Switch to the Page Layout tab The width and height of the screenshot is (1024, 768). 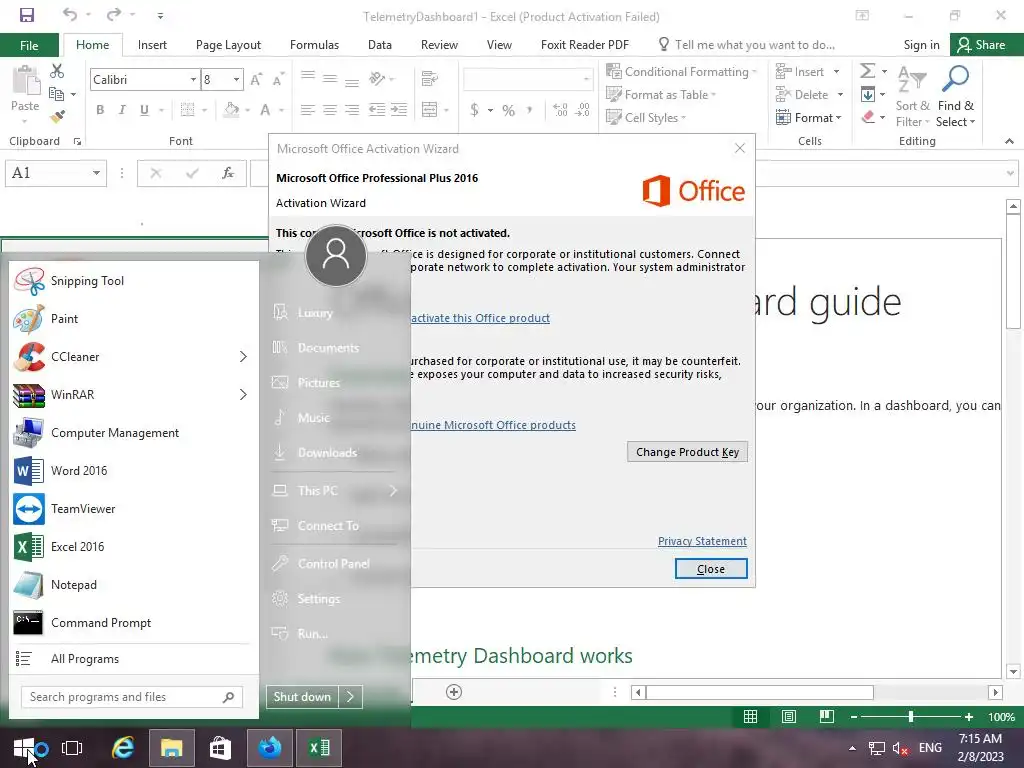(x=228, y=45)
